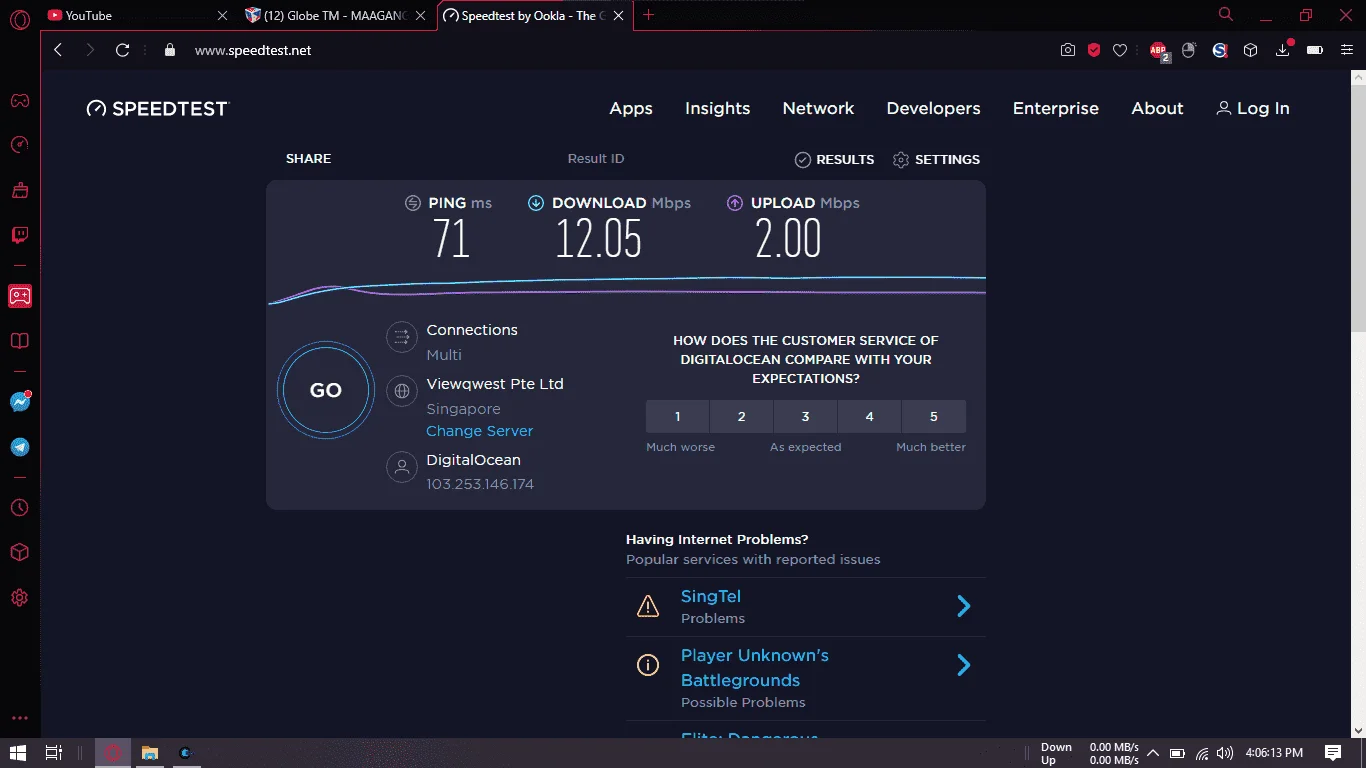Viewport: 1366px width, 768px height.
Task: Click the DigitalOcean provider name
Action: pos(473,460)
